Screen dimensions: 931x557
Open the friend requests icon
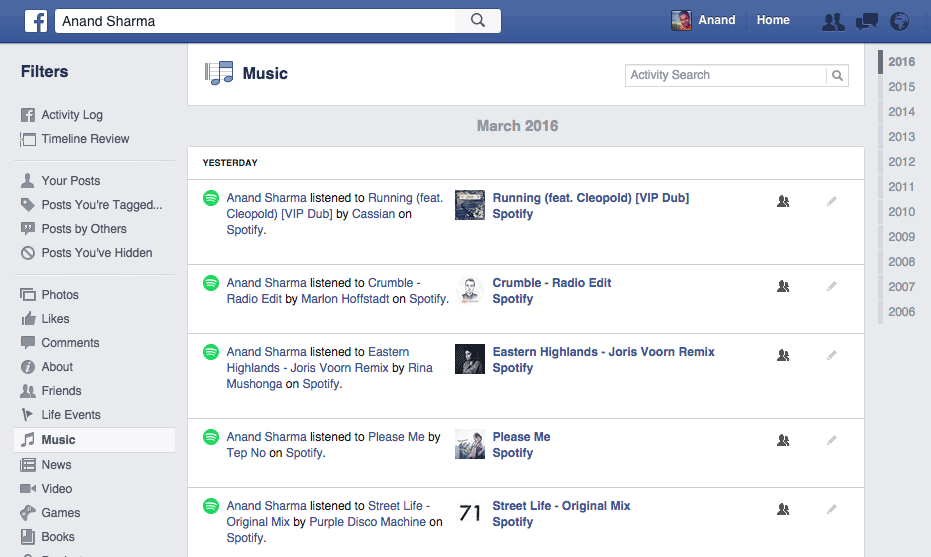pos(833,21)
